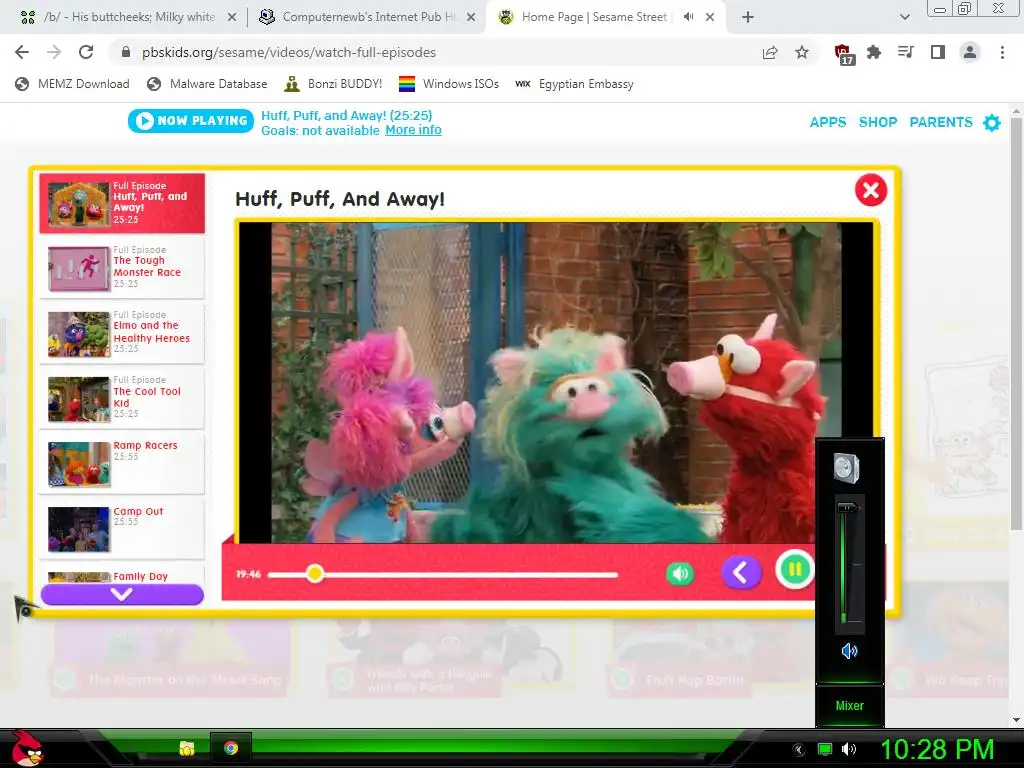
Task: Click the video frame showing the three pig puppets
Action: coord(556,383)
